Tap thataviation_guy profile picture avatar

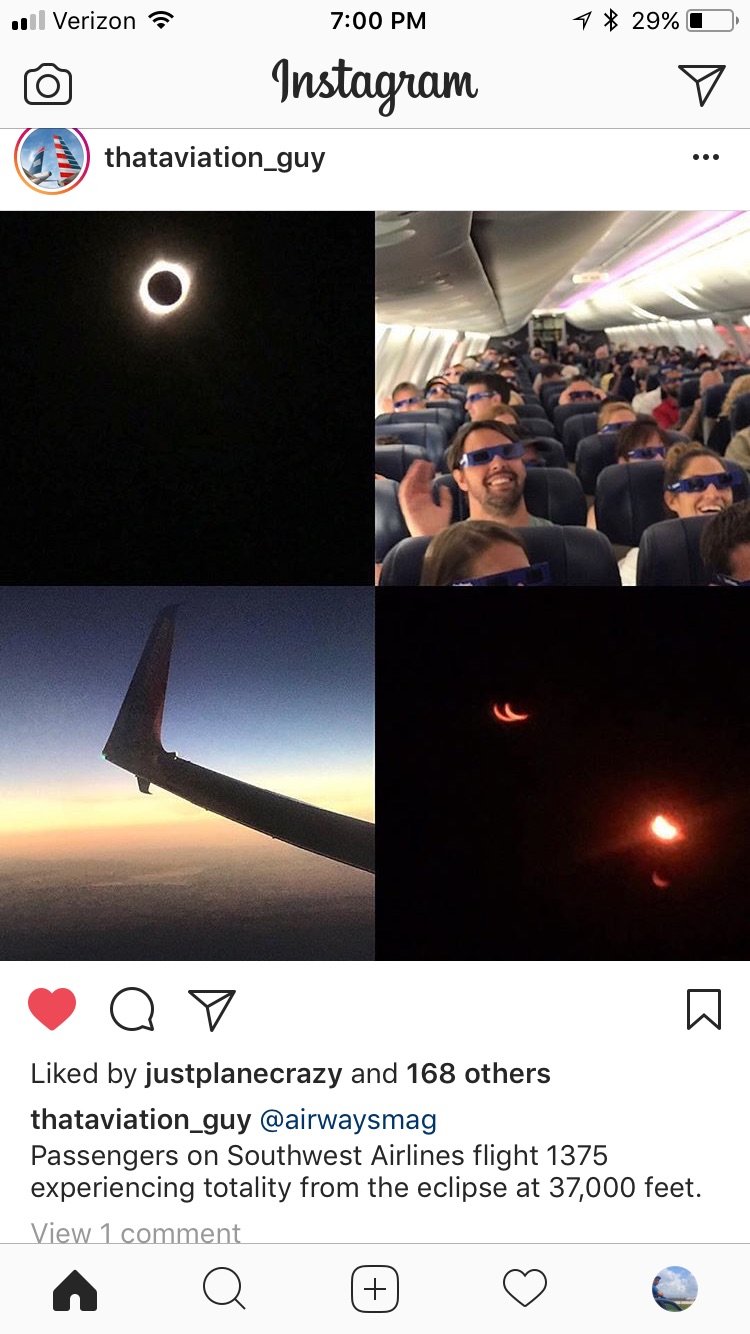(52, 158)
